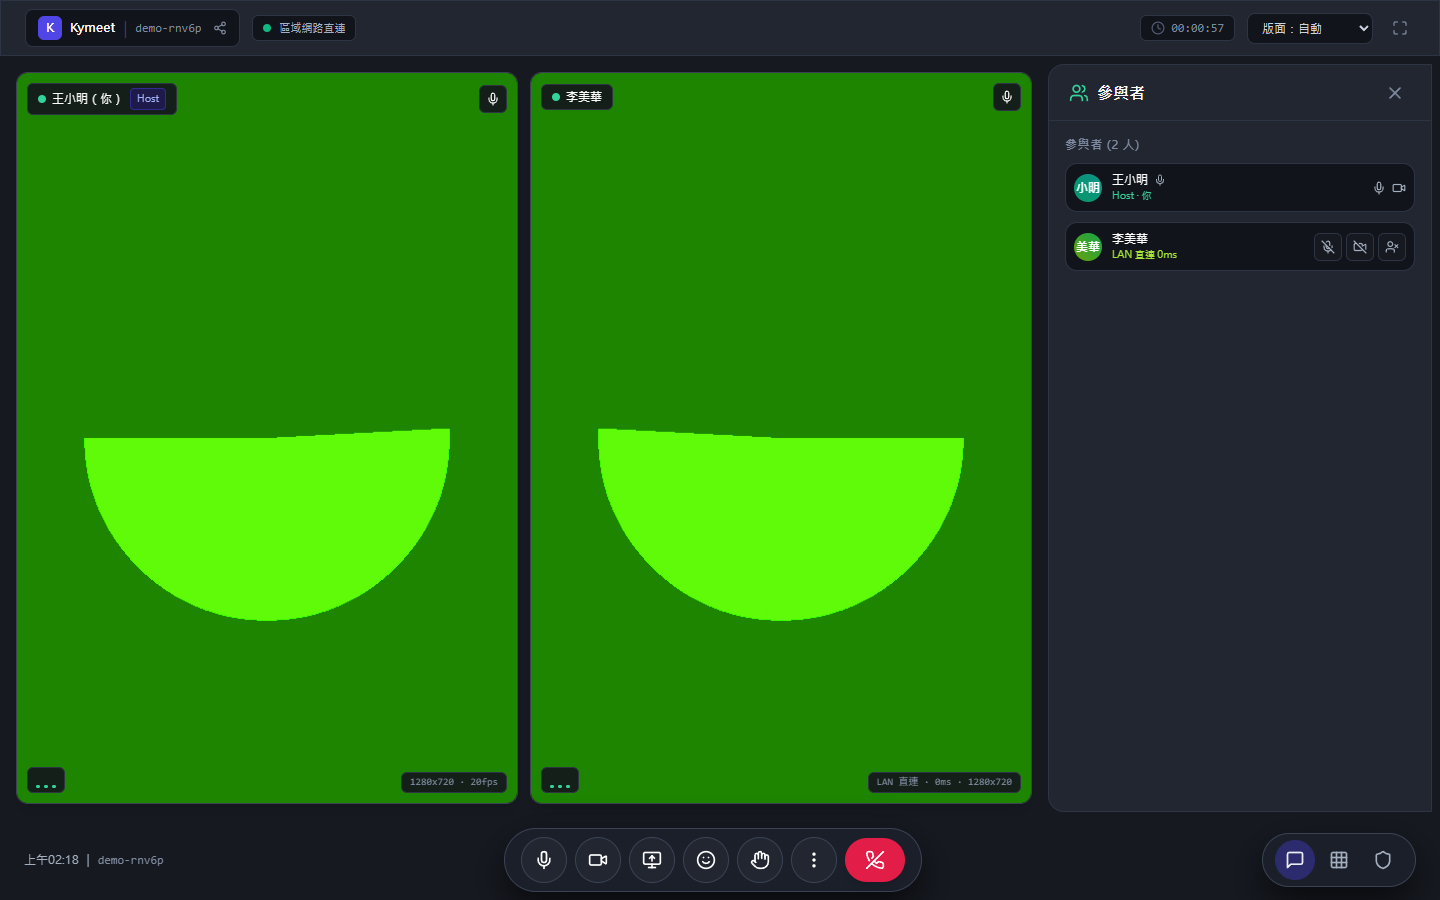
Task: Select 王小明 row in participants list
Action: tap(1240, 187)
